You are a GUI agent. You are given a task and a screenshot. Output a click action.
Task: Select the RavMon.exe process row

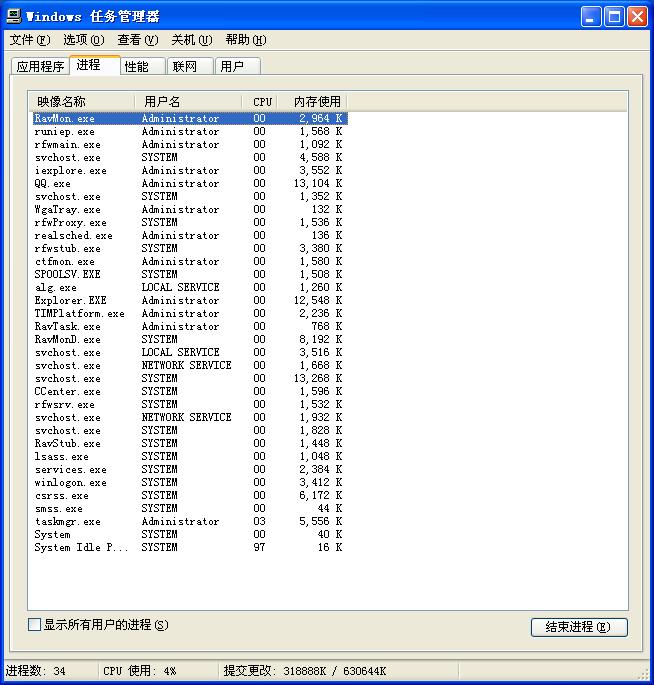[x=190, y=118]
